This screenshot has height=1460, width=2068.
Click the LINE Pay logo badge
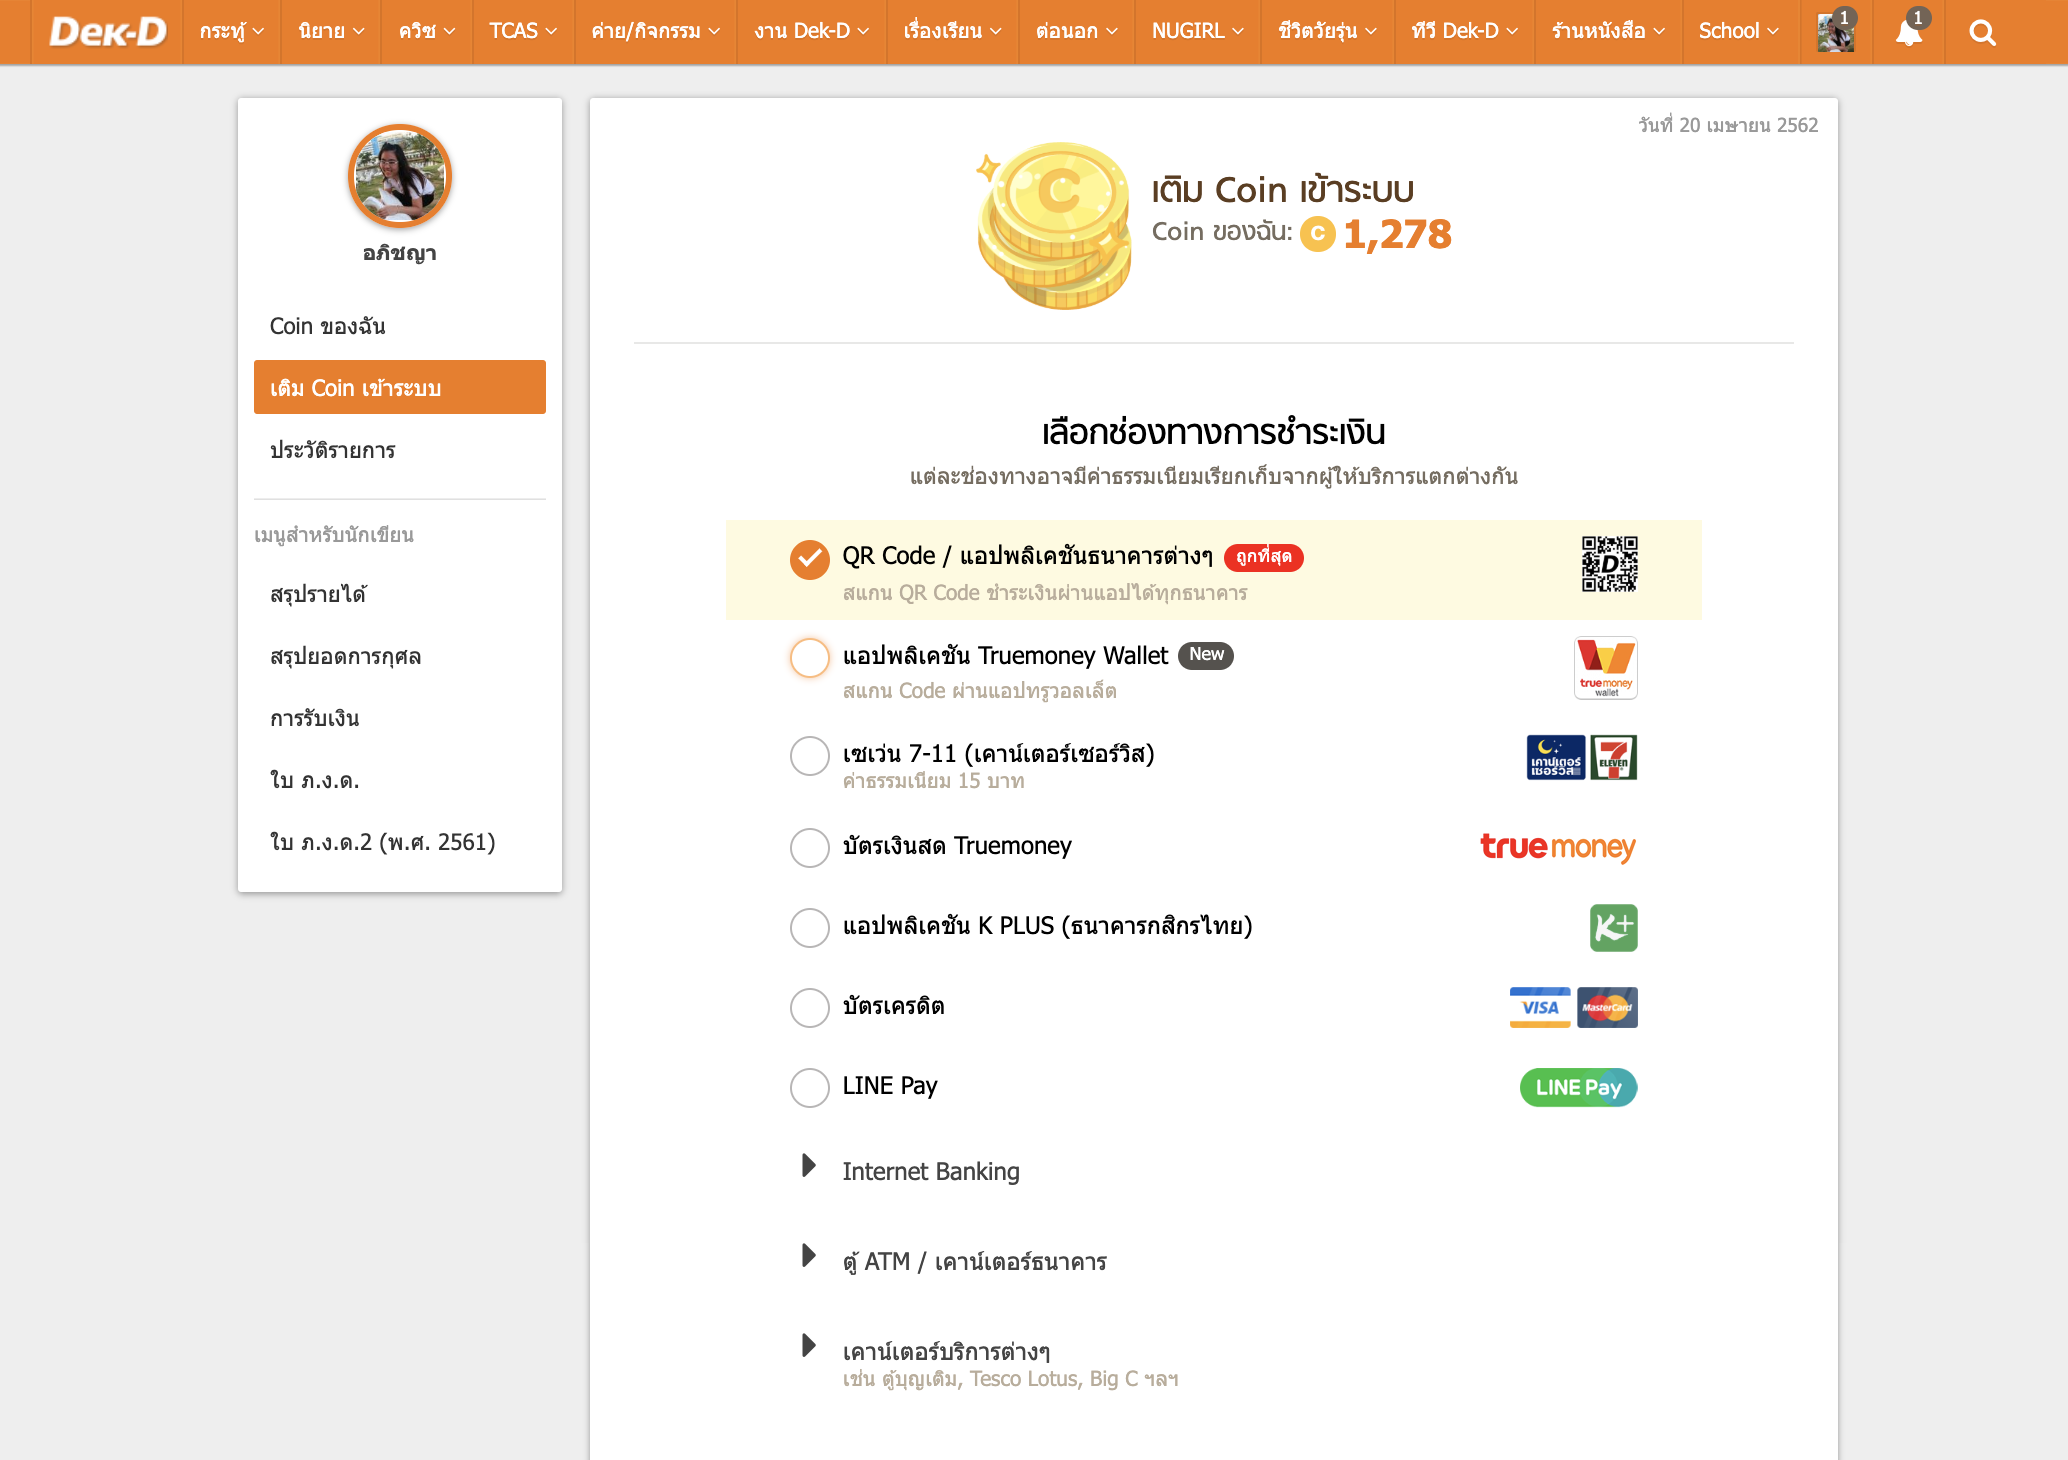point(1578,1087)
